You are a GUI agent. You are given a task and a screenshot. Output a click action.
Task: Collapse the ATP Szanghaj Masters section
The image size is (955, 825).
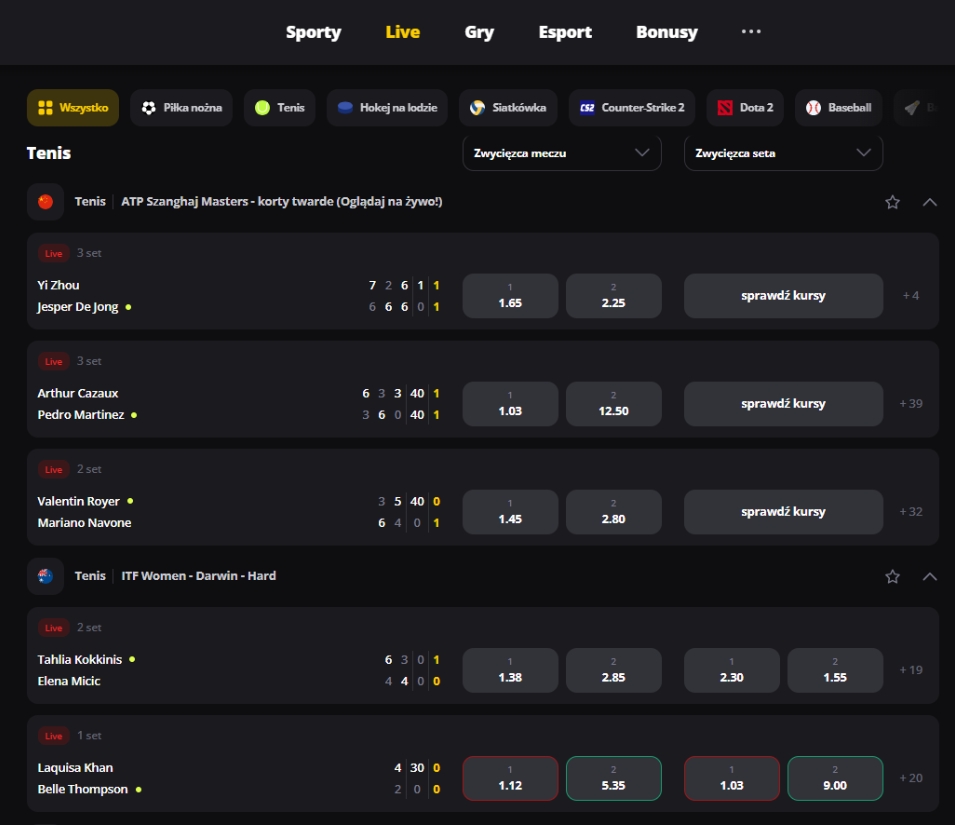(929, 202)
